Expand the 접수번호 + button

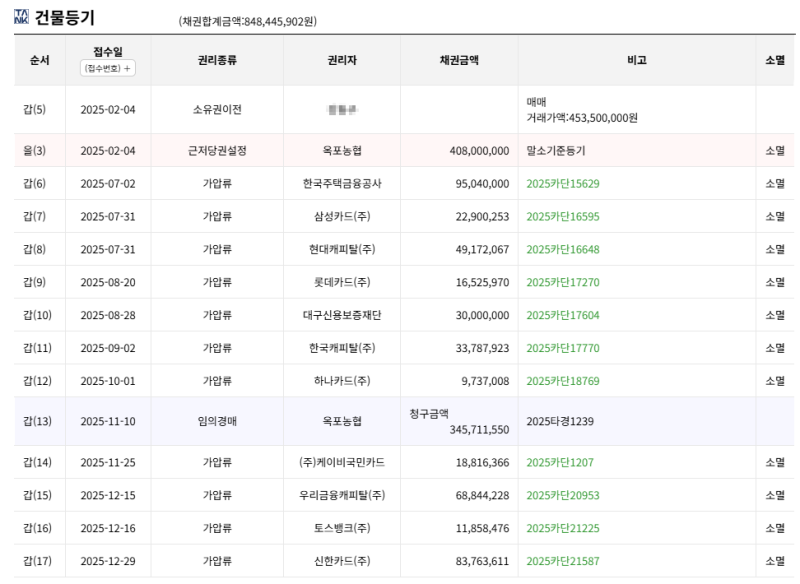click(108, 68)
